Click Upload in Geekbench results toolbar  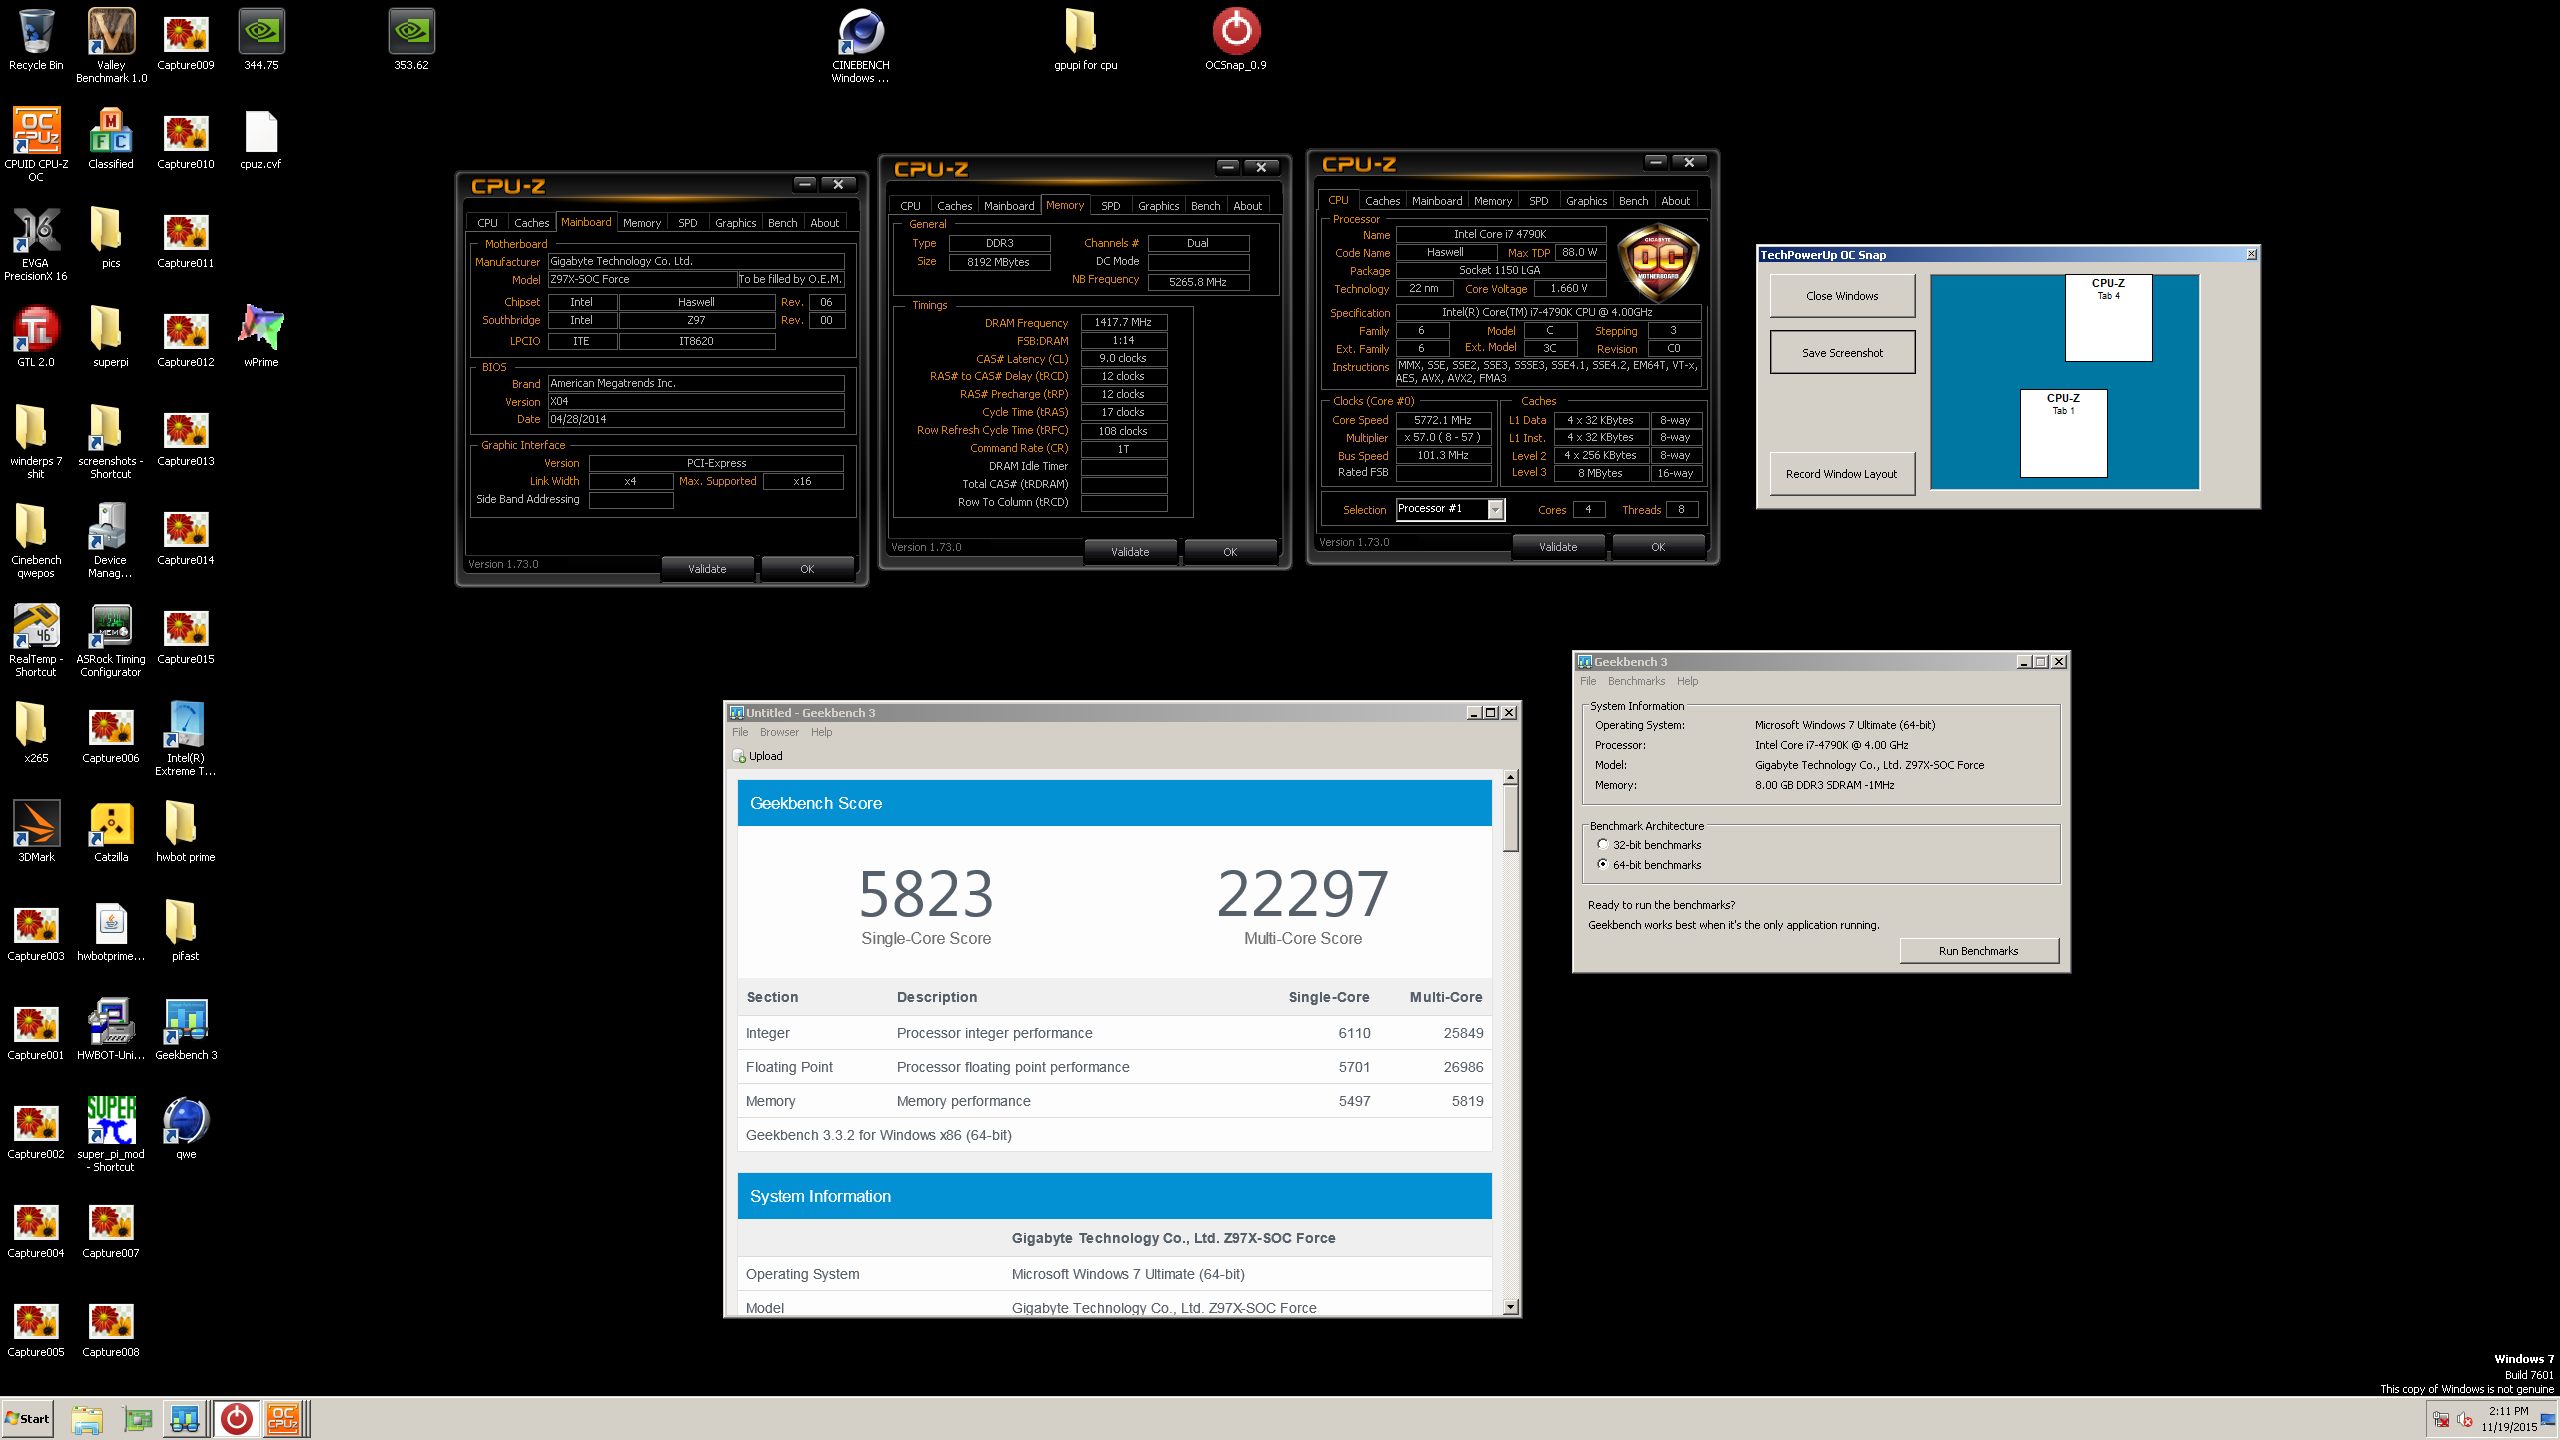point(759,757)
